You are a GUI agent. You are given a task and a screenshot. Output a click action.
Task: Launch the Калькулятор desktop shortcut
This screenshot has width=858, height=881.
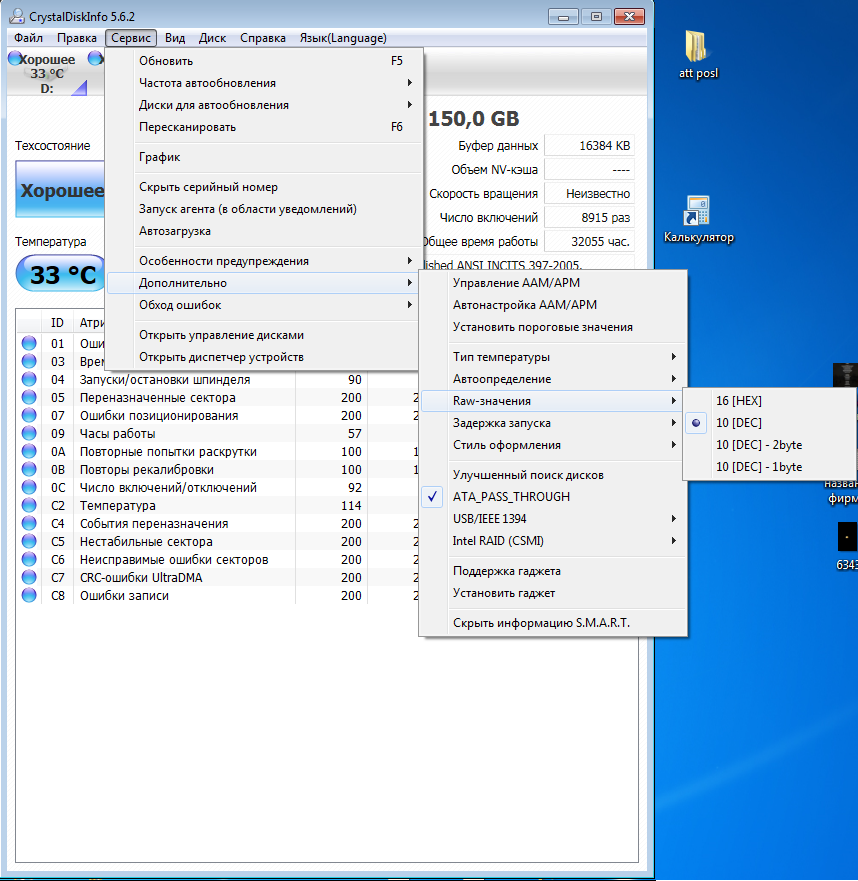pyautogui.click(x=697, y=212)
